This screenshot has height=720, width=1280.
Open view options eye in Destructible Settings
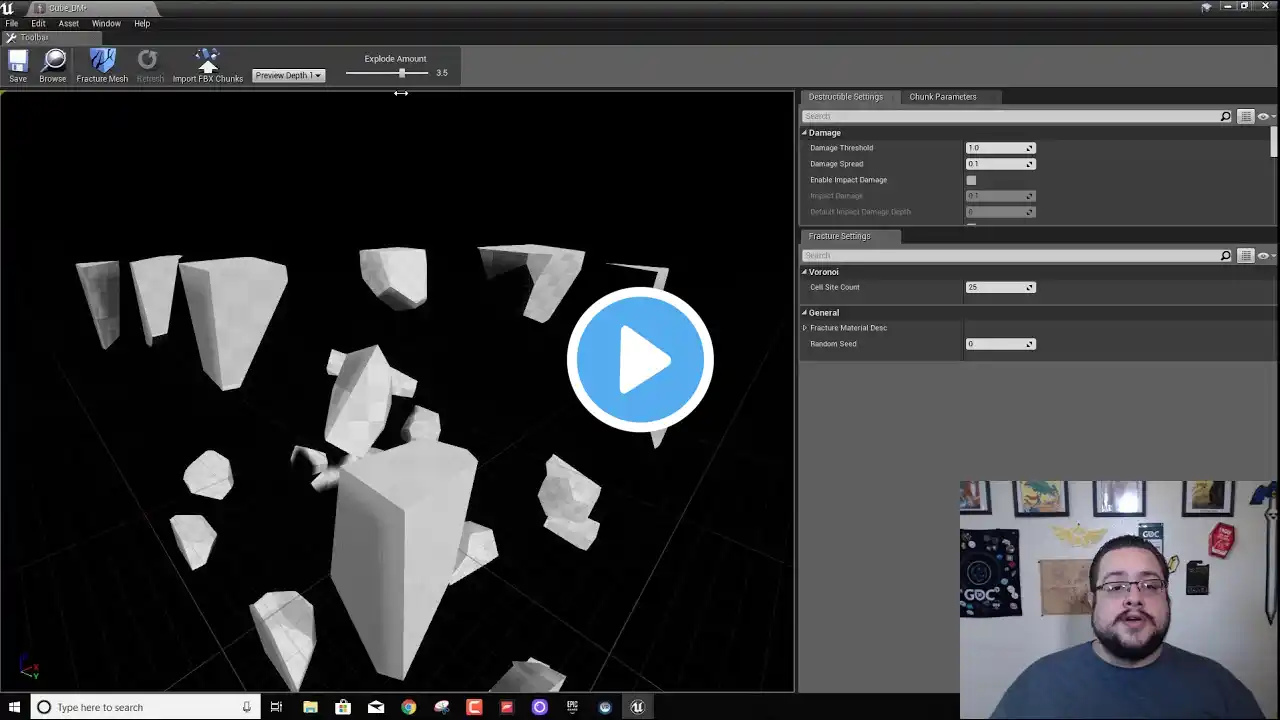[1264, 117]
